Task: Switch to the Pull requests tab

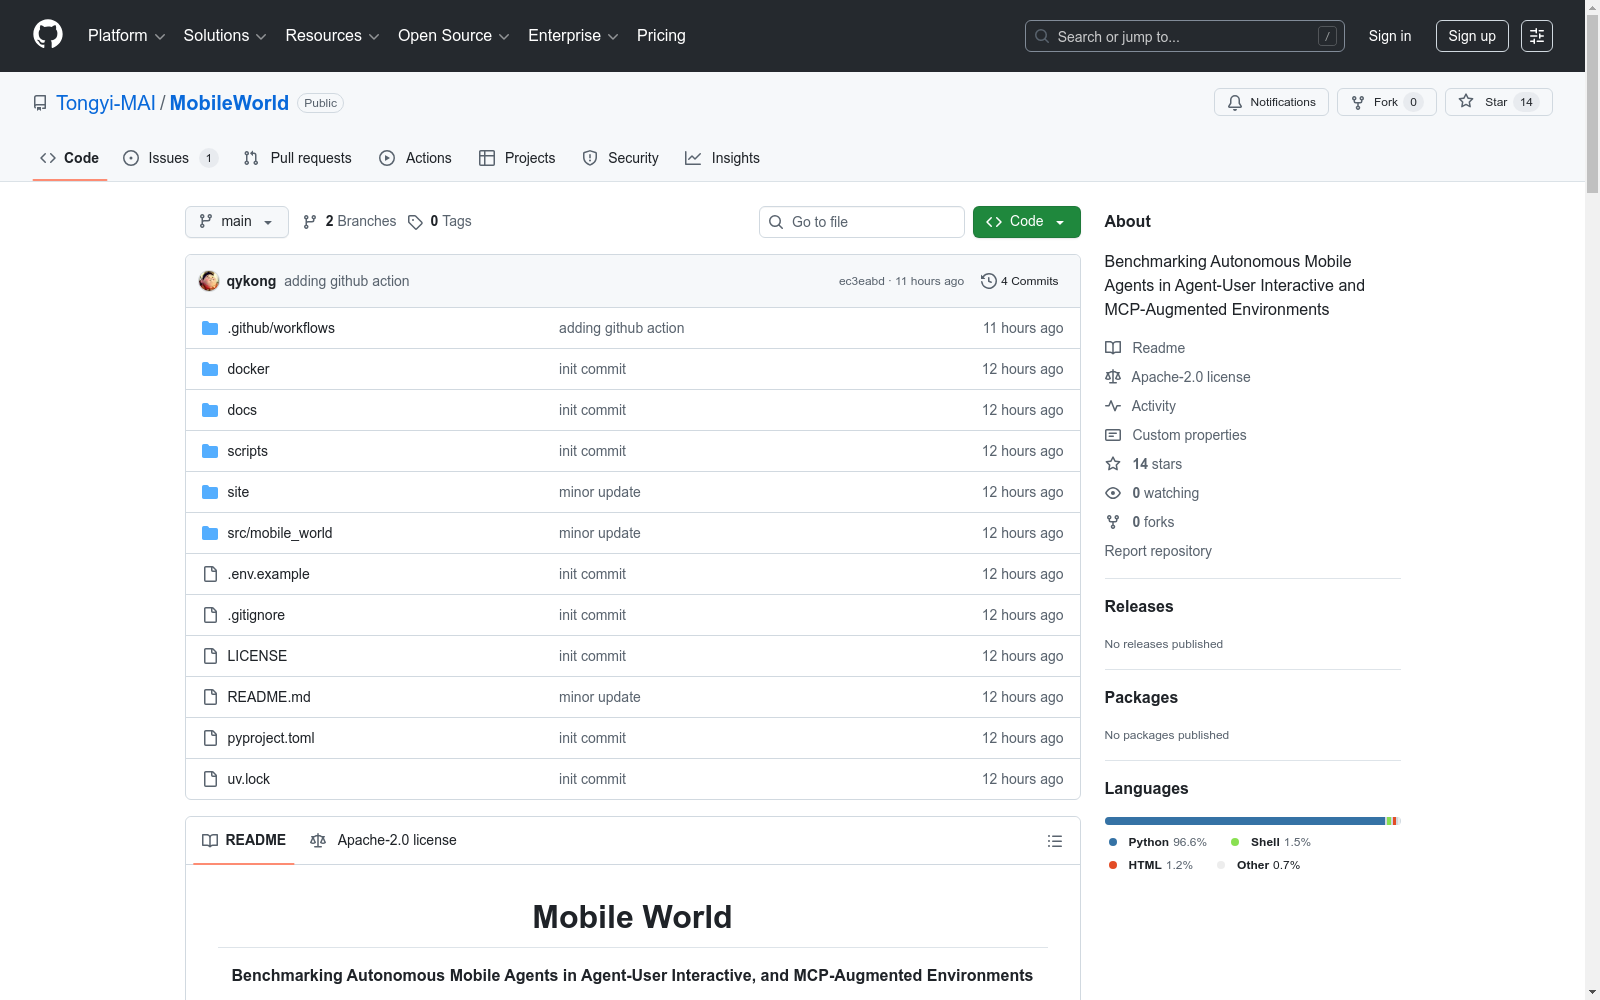Action: coord(297,158)
